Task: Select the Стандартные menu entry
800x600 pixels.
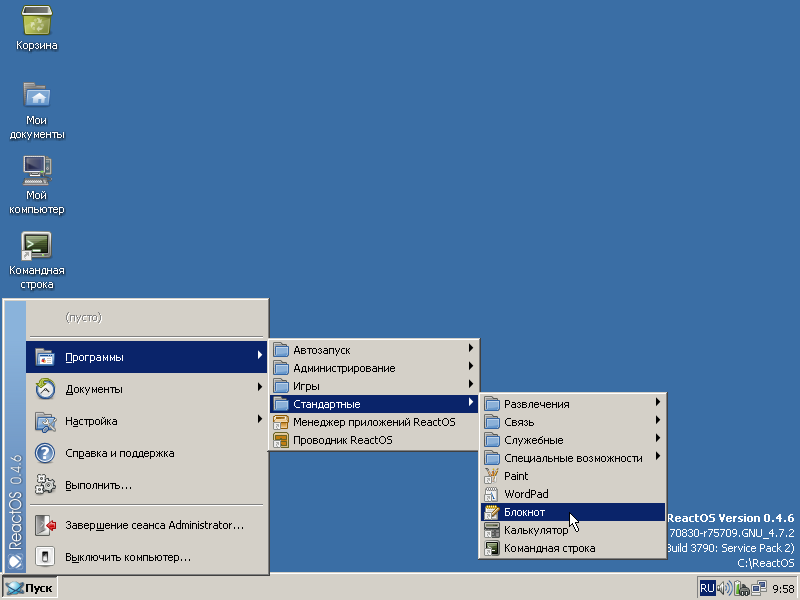Action: point(374,404)
